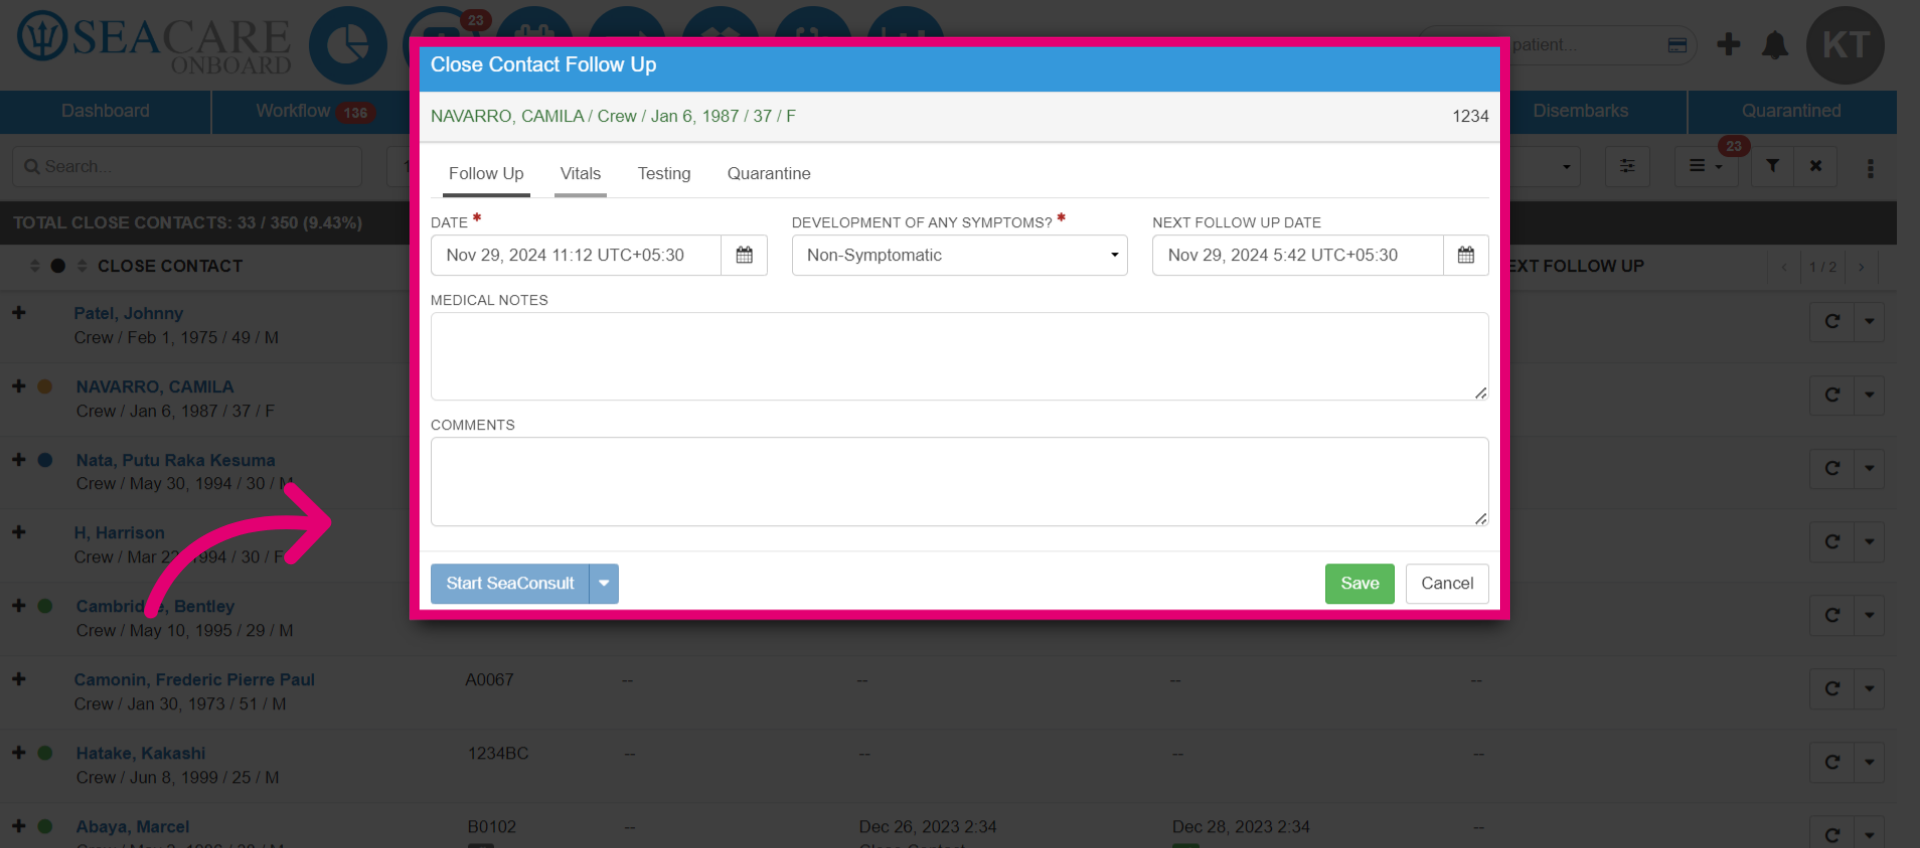
Task: Open Camonin, Frederic Pierre Paul link
Action: click(x=194, y=680)
